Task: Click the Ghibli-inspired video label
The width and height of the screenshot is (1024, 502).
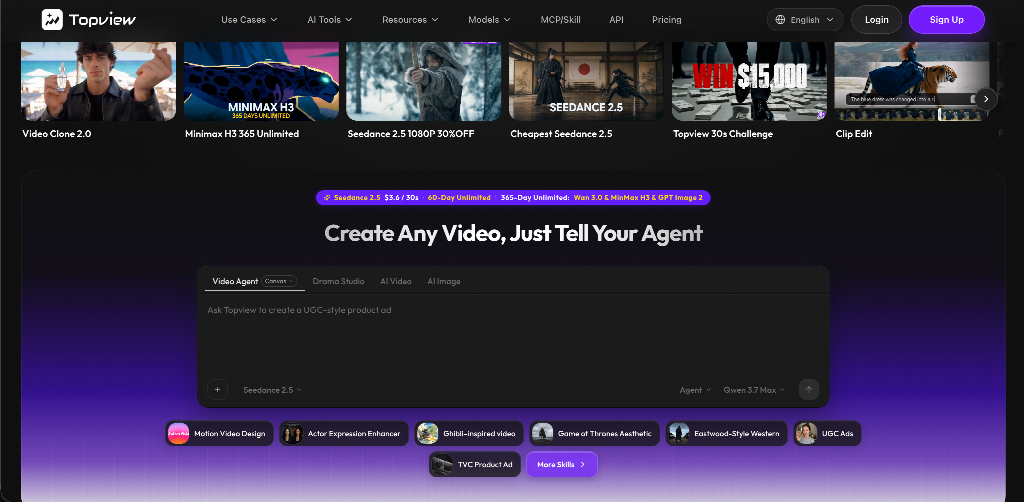Action: tap(479, 433)
